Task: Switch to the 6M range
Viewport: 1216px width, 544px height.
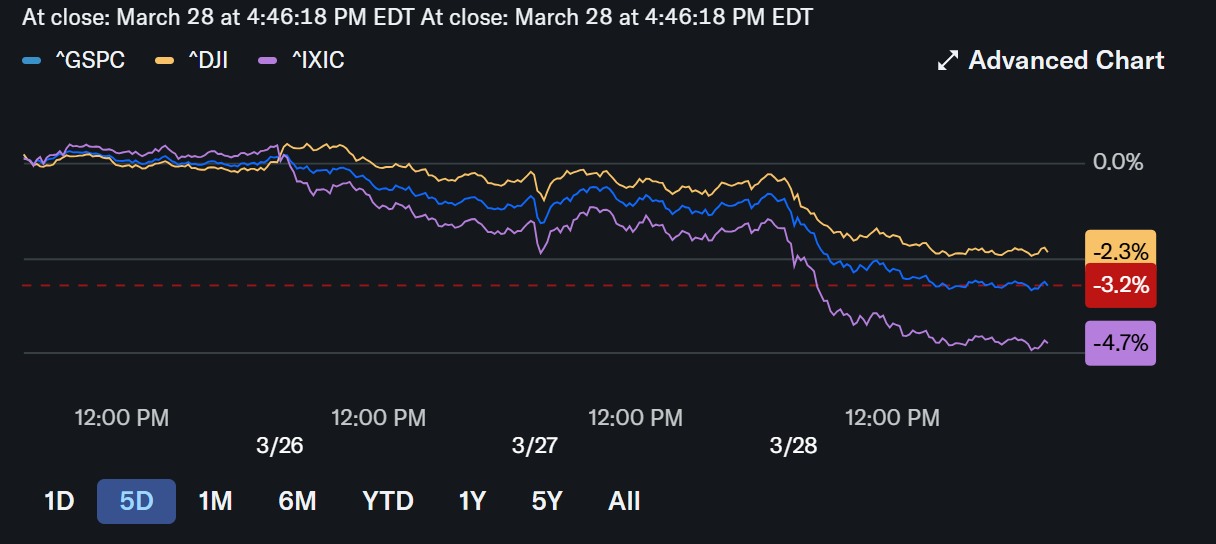Action: pos(297,502)
